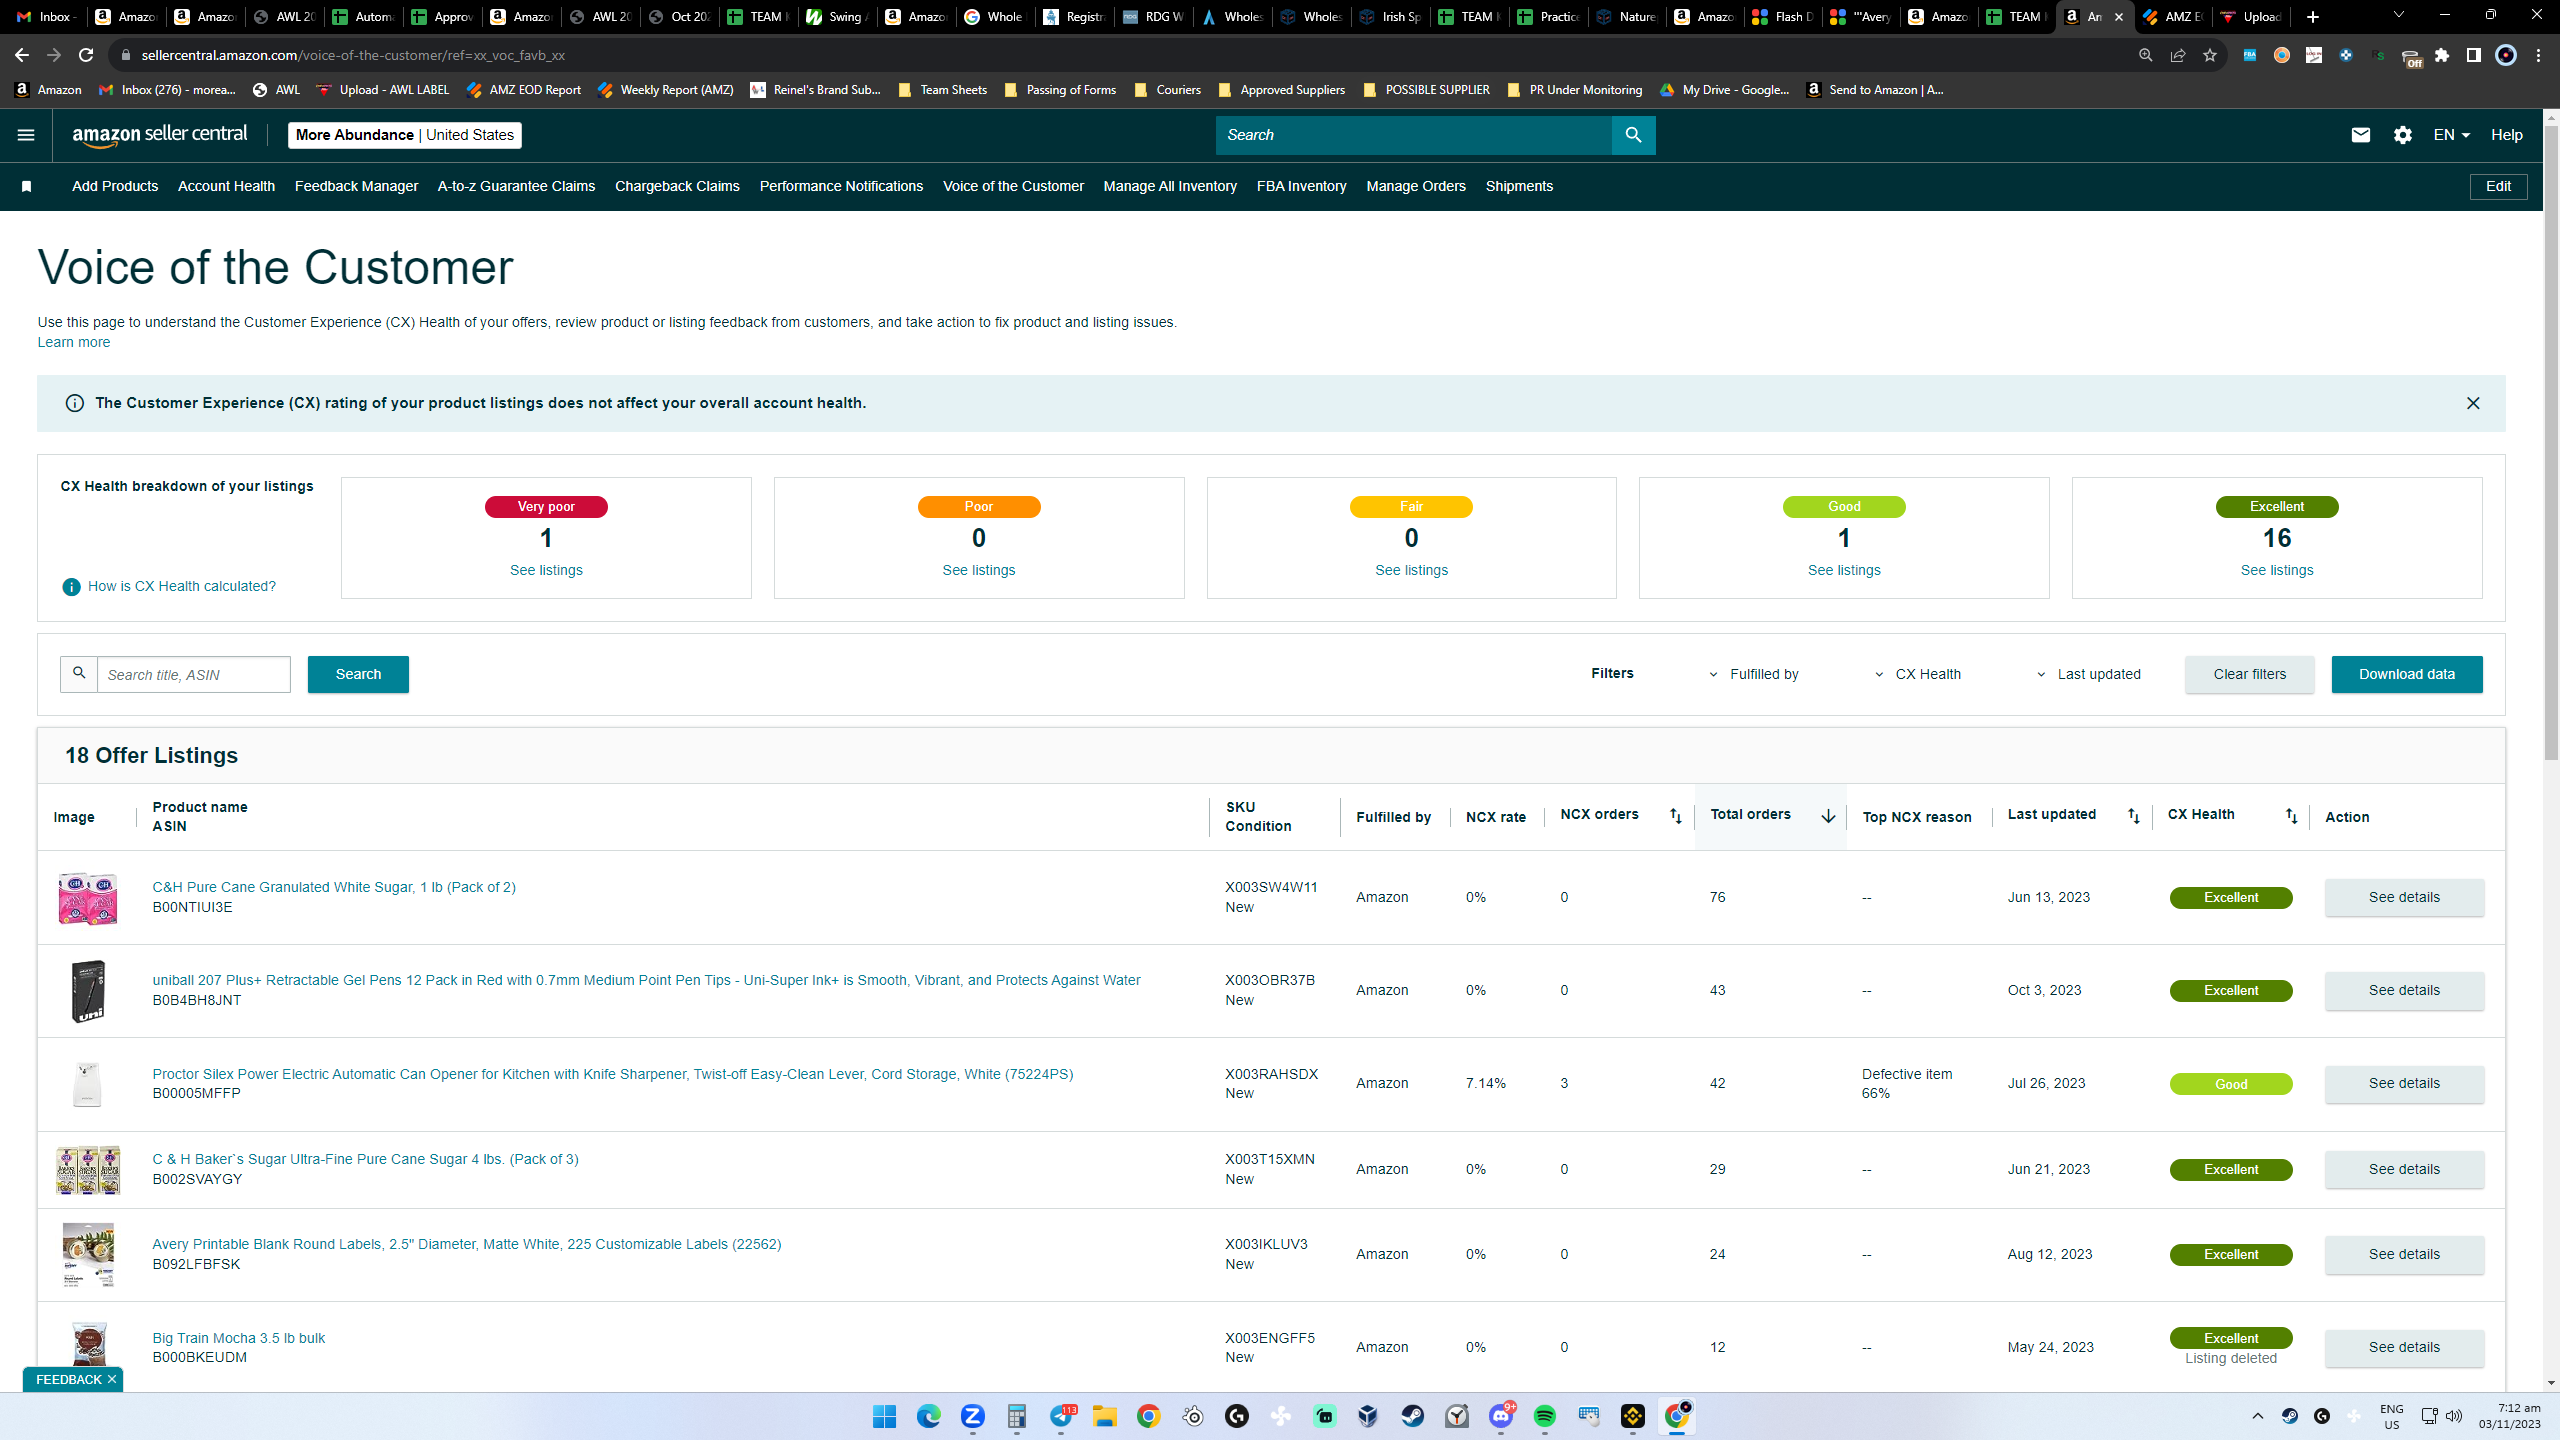Bookmark this page with star icon
The width and height of the screenshot is (2560, 1440).
pos(2210,55)
